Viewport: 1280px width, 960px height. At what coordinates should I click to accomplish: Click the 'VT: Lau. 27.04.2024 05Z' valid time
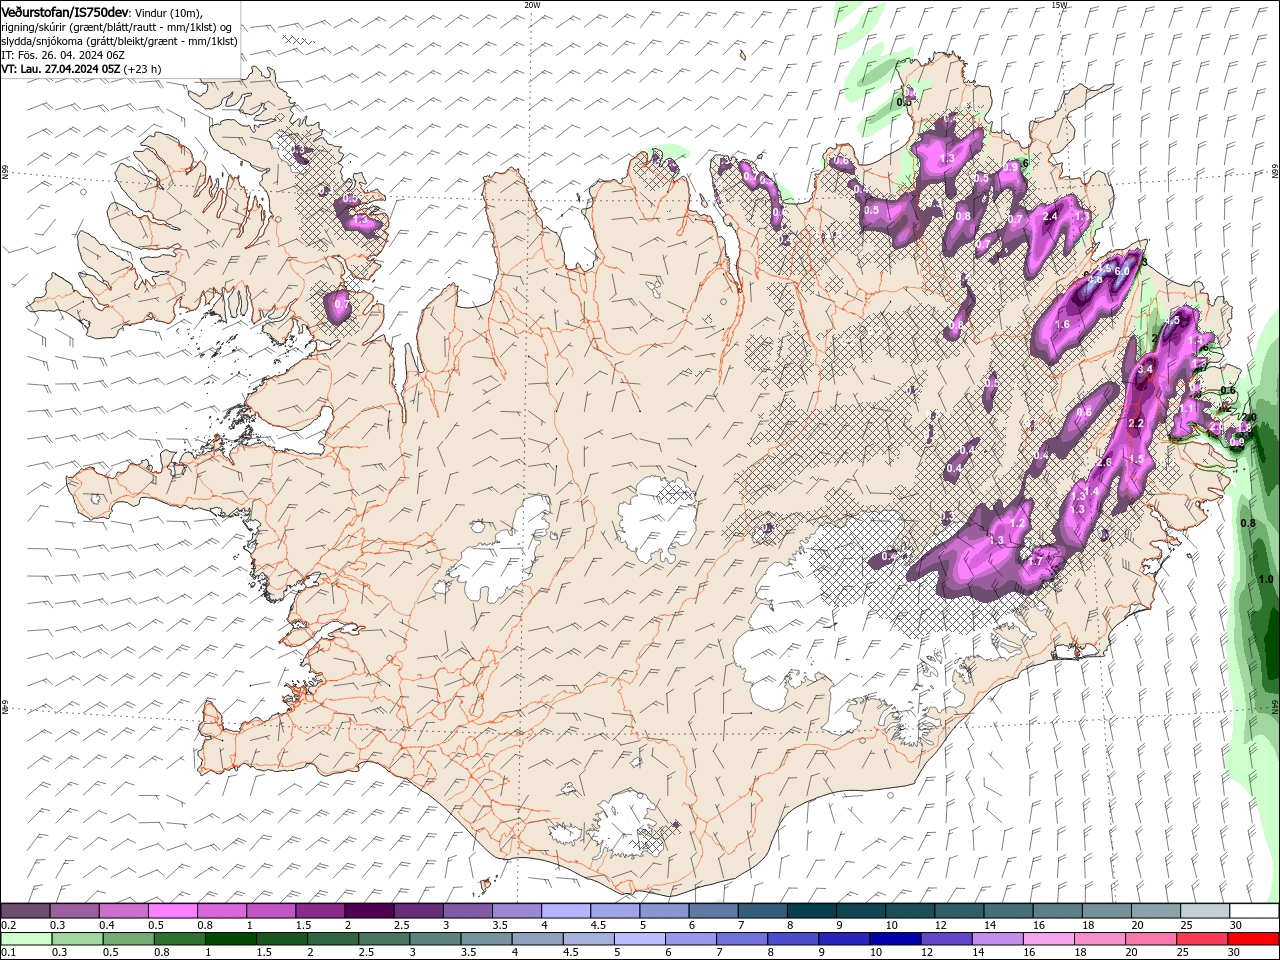[x=60, y=69]
